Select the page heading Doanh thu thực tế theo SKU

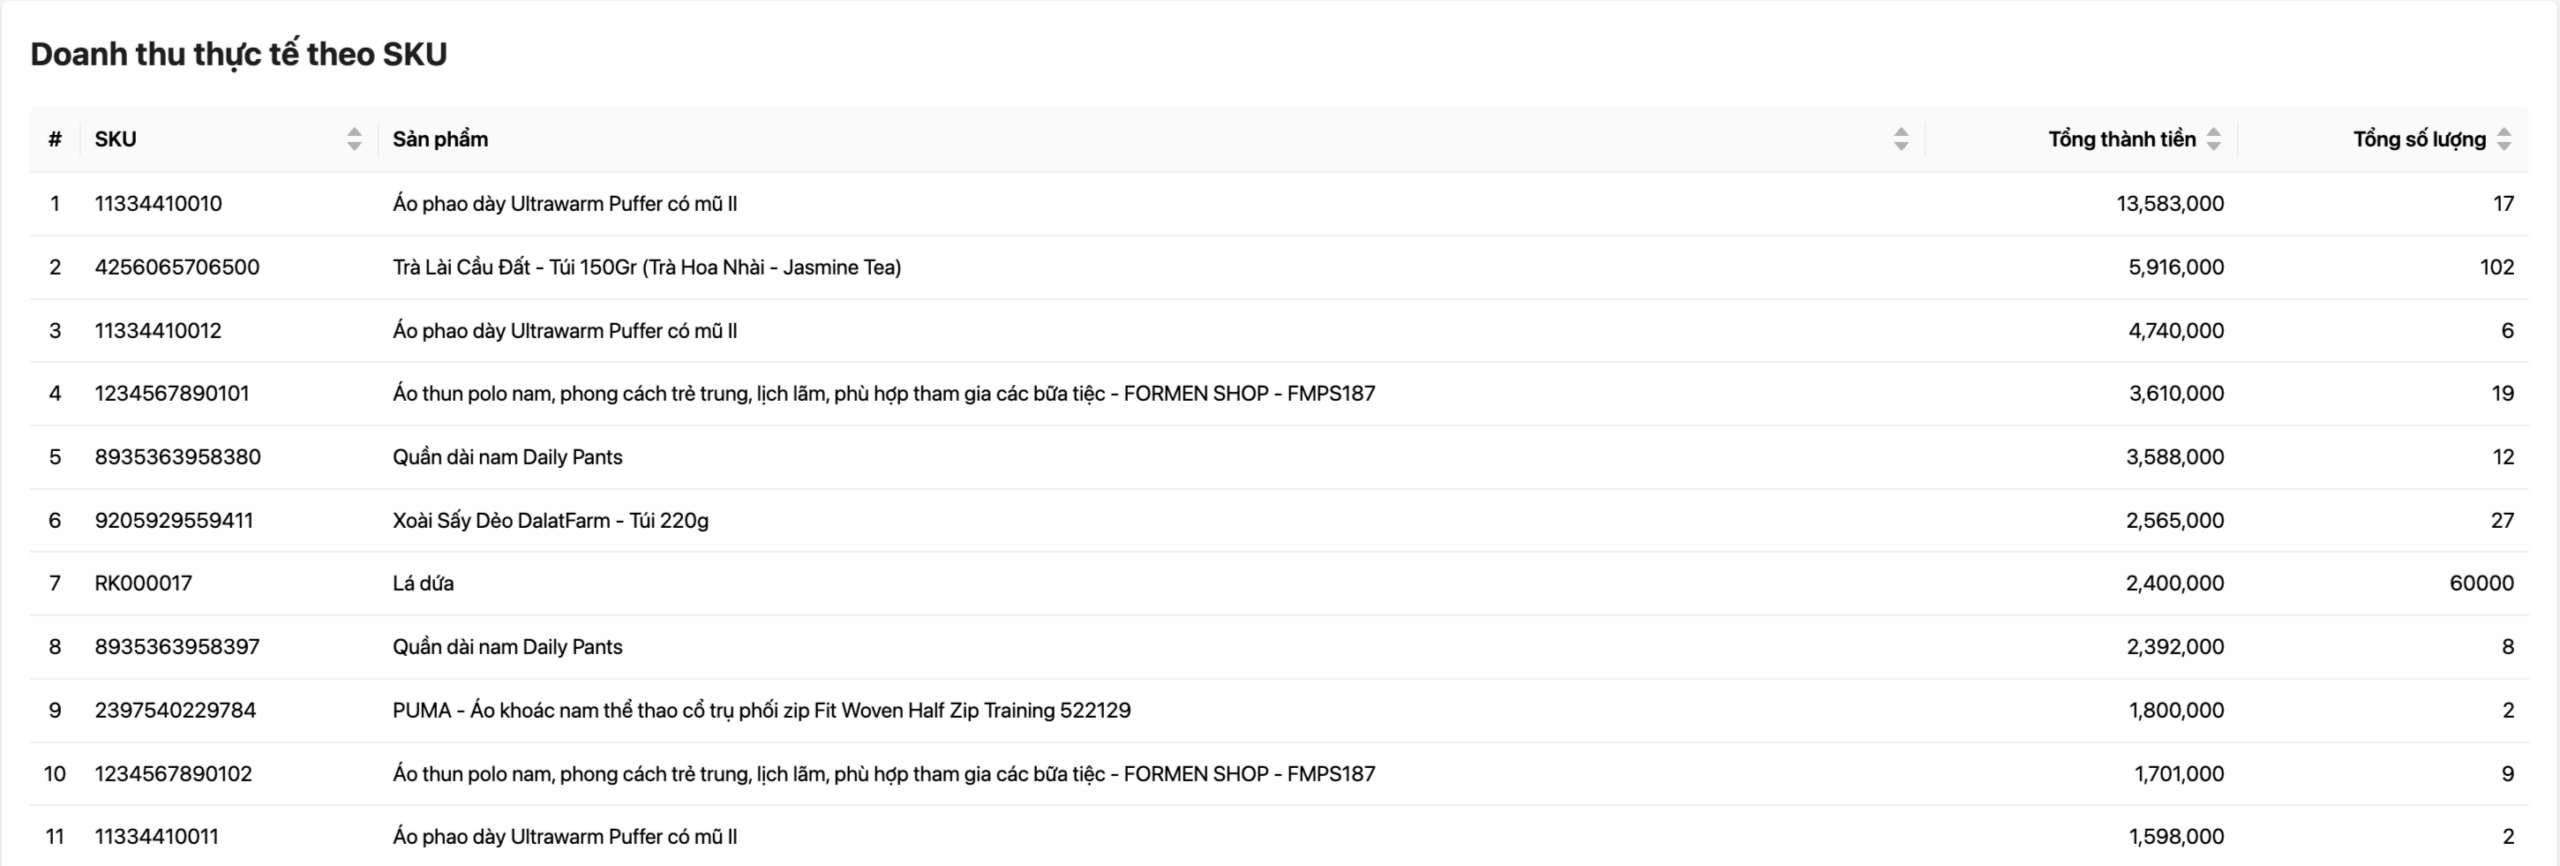click(239, 54)
